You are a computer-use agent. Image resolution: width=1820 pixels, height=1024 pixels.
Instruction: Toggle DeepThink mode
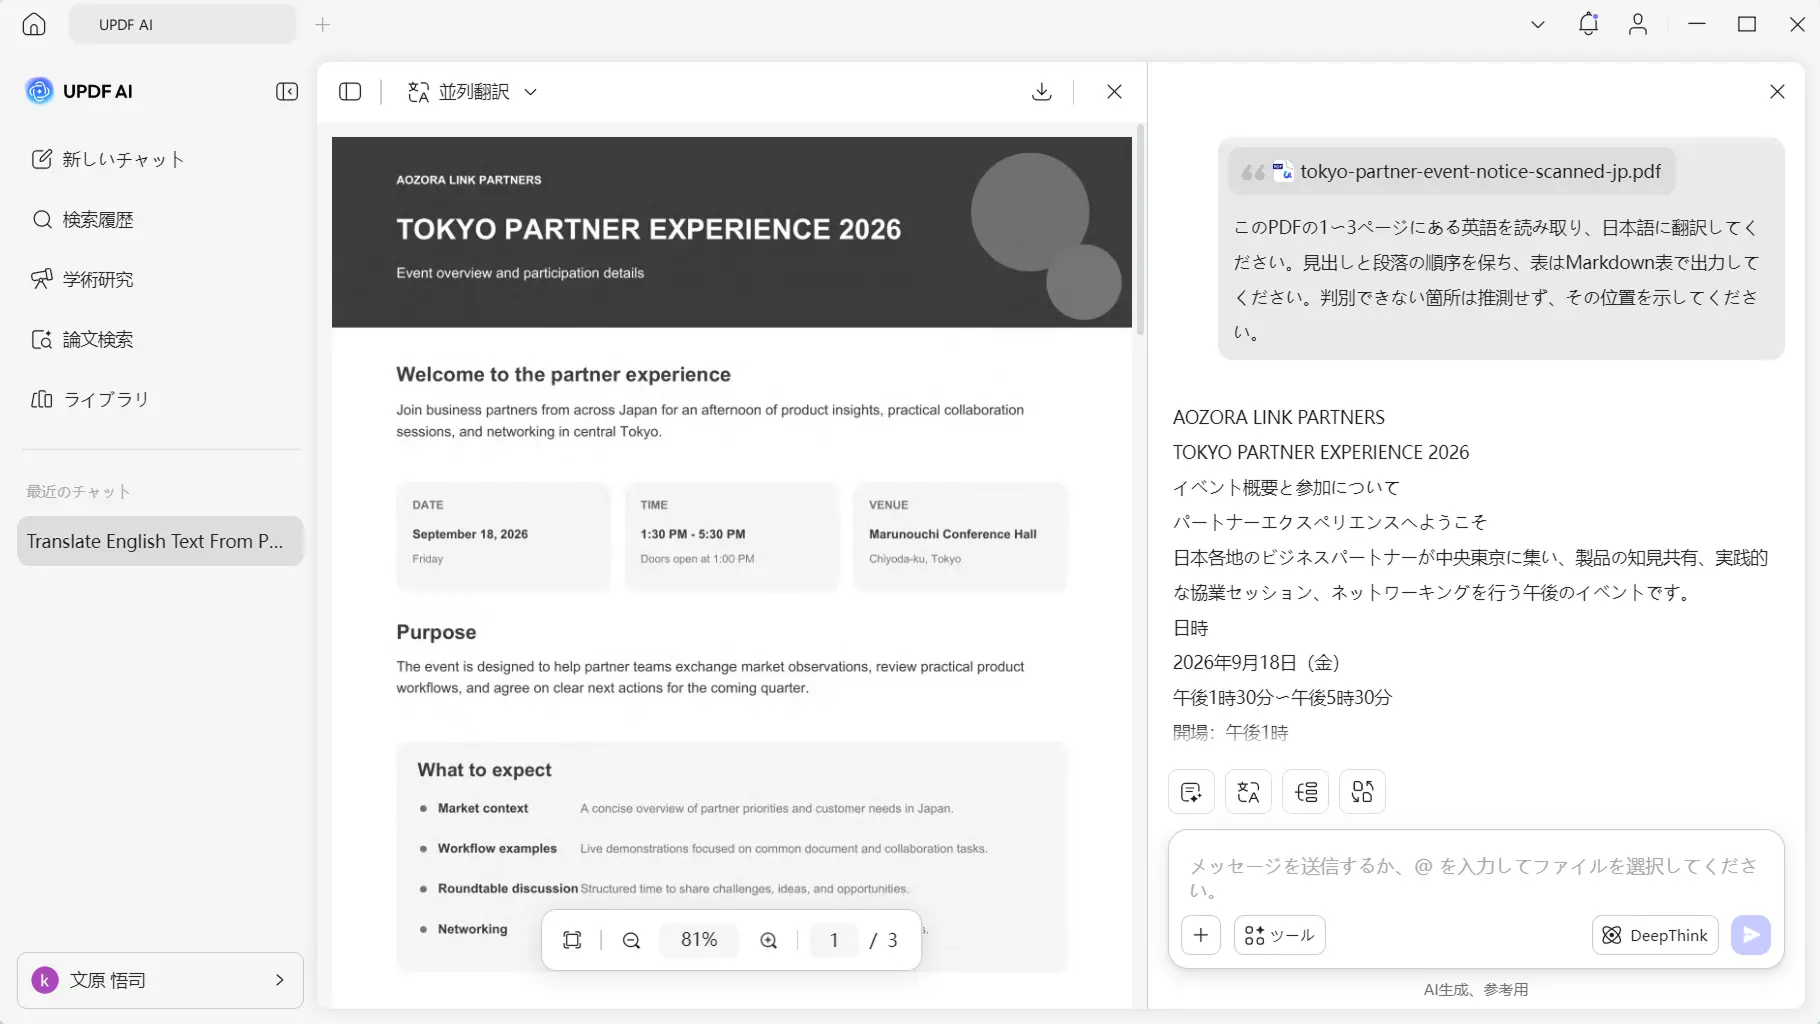tap(1655, 935)
